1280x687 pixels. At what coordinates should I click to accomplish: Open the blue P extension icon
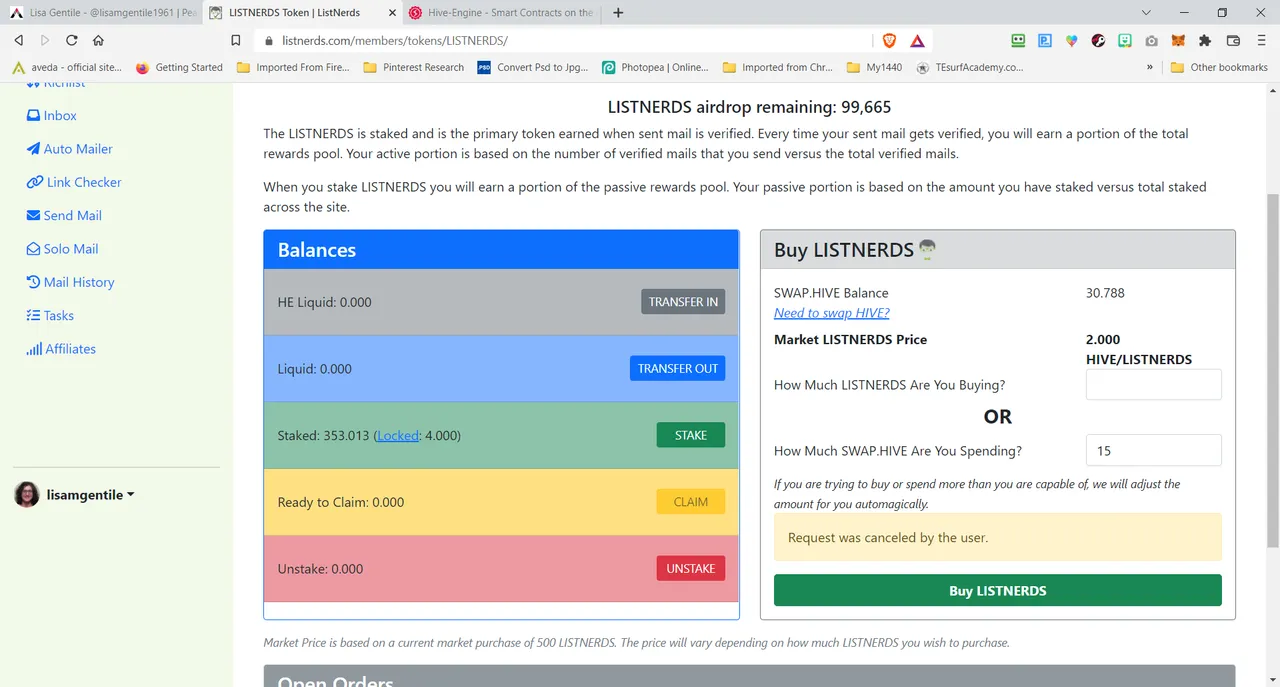(1045, 40)
